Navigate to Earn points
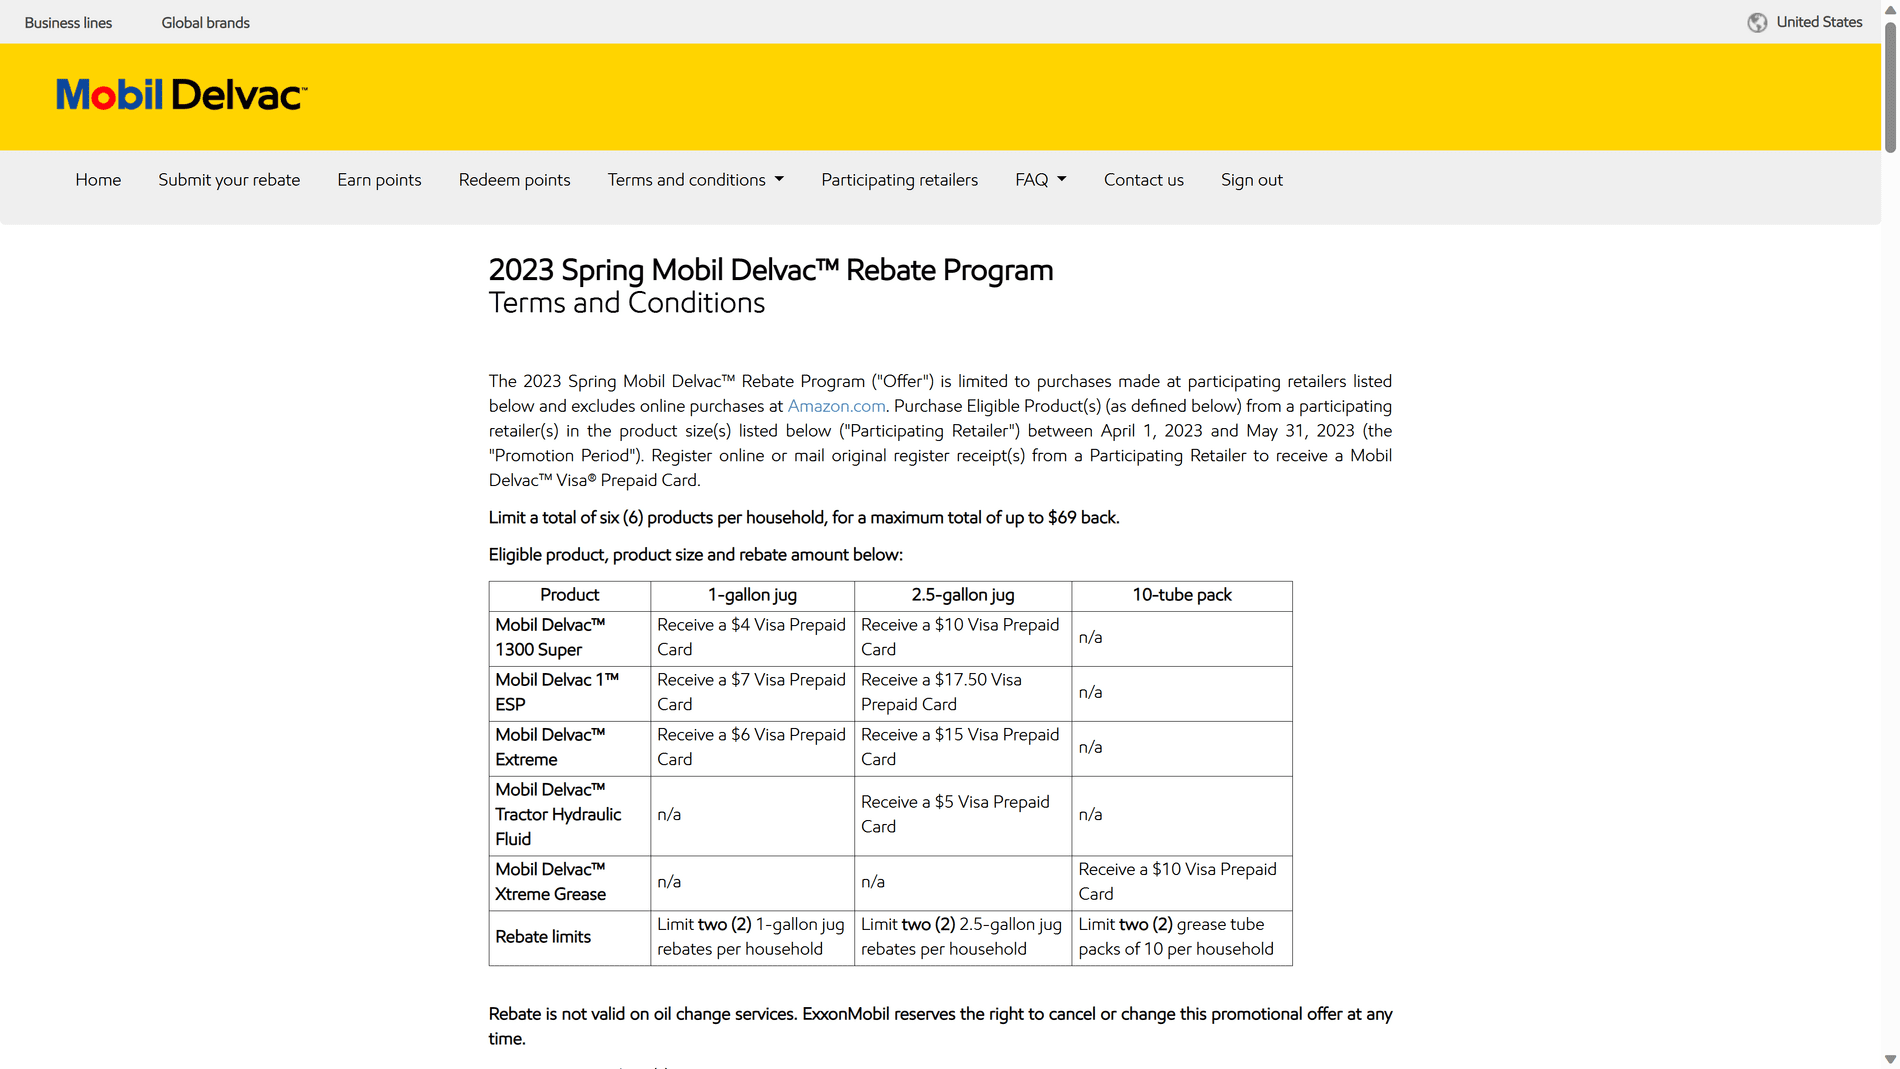Viewport: 1900px width, 1069px height. pos(379,180)
